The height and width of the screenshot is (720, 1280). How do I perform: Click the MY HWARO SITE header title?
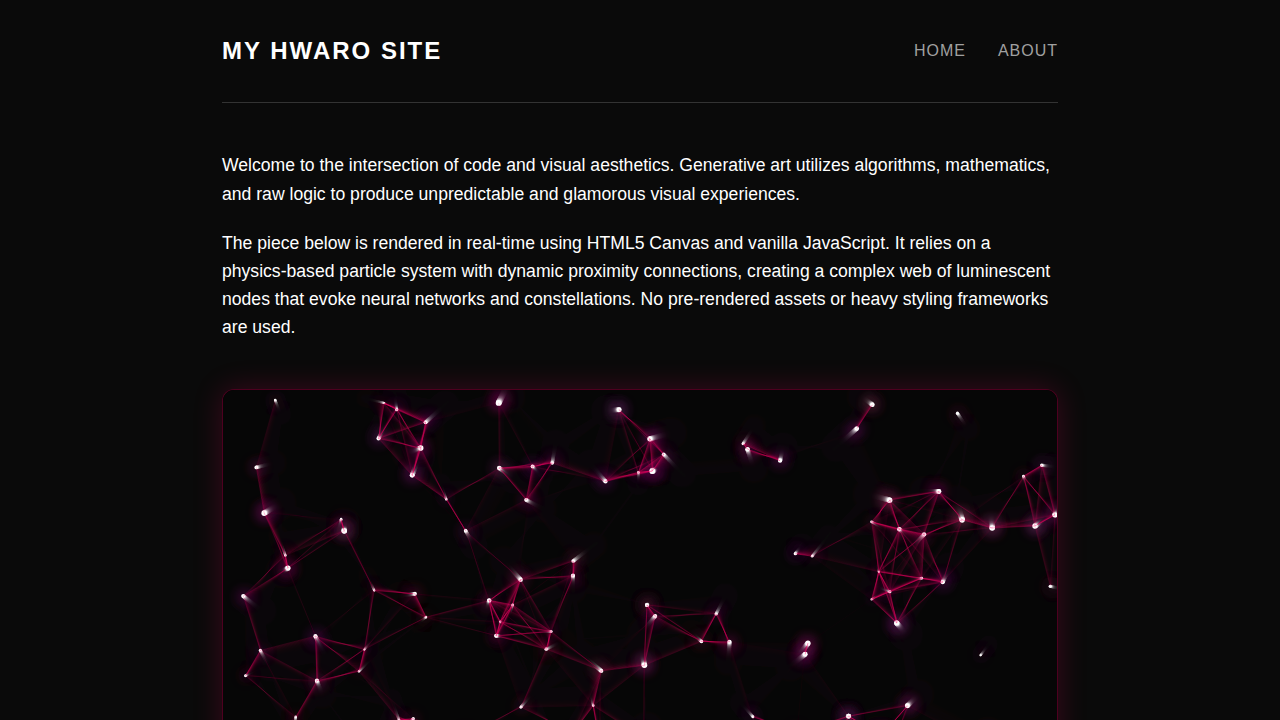(331, 50)
